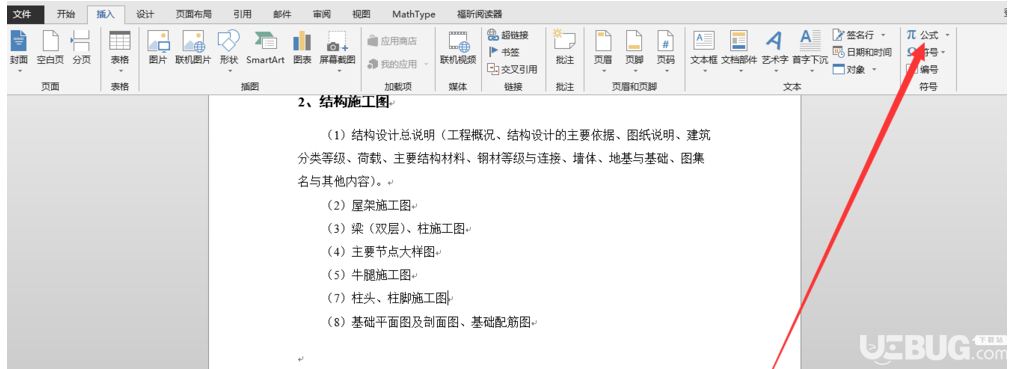The image size is (1009, 369).
Task: Insert a text box (文本框)
Action: (703, 50)
